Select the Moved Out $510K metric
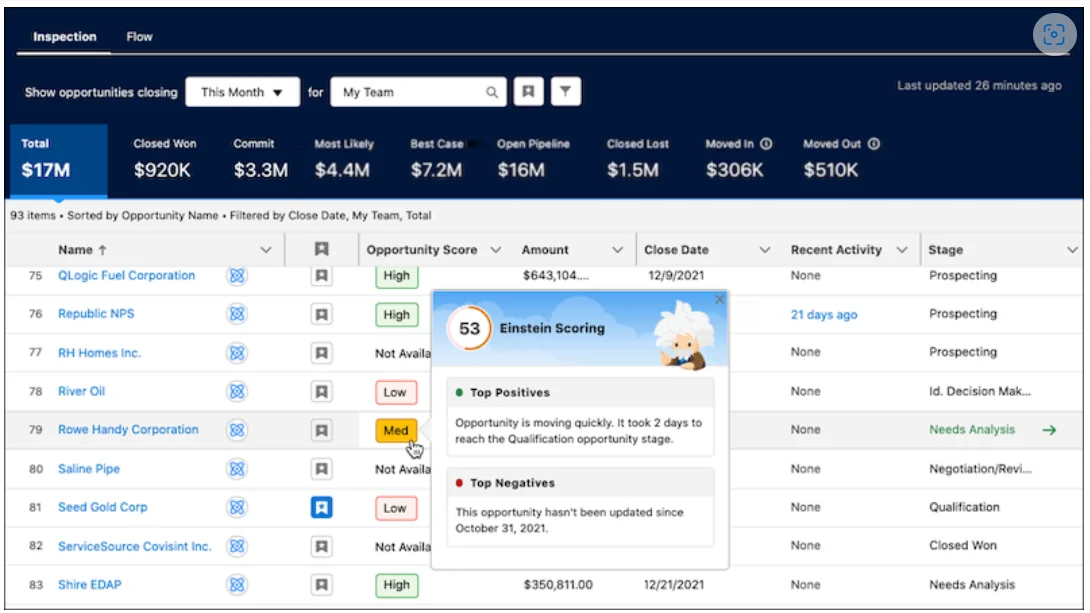Screen dimensions: 1090x613 840,158
